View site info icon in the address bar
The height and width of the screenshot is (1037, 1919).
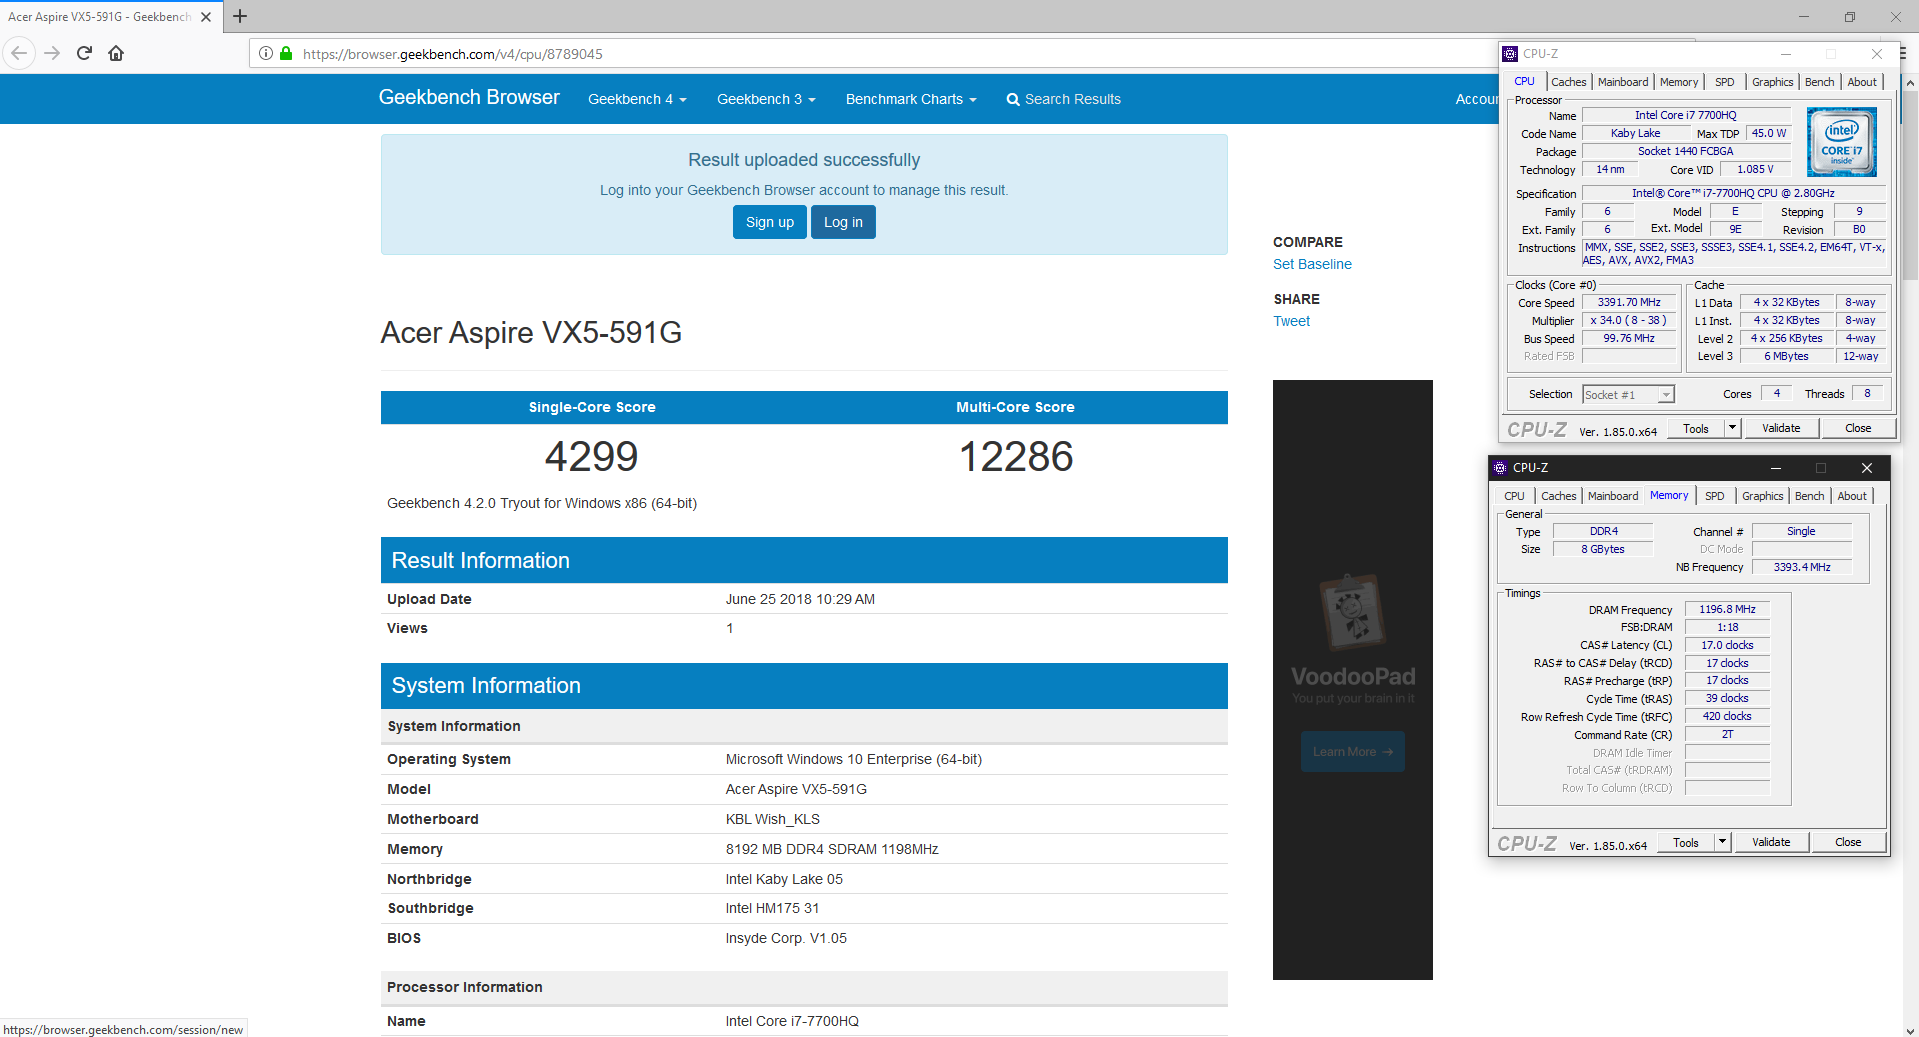(265, 53)
